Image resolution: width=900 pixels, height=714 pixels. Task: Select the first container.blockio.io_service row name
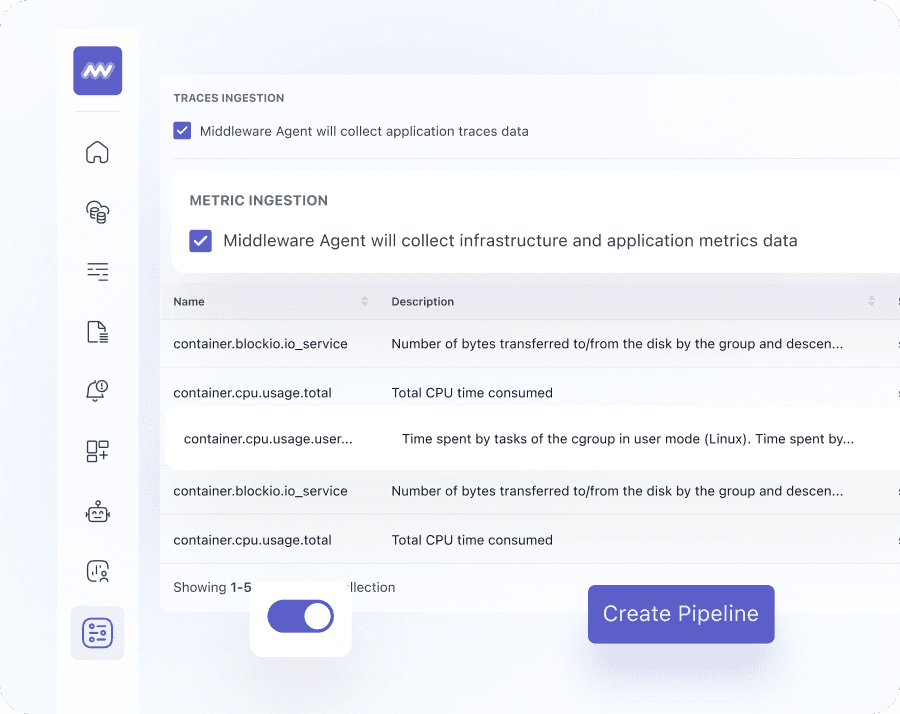click(261, 344)
